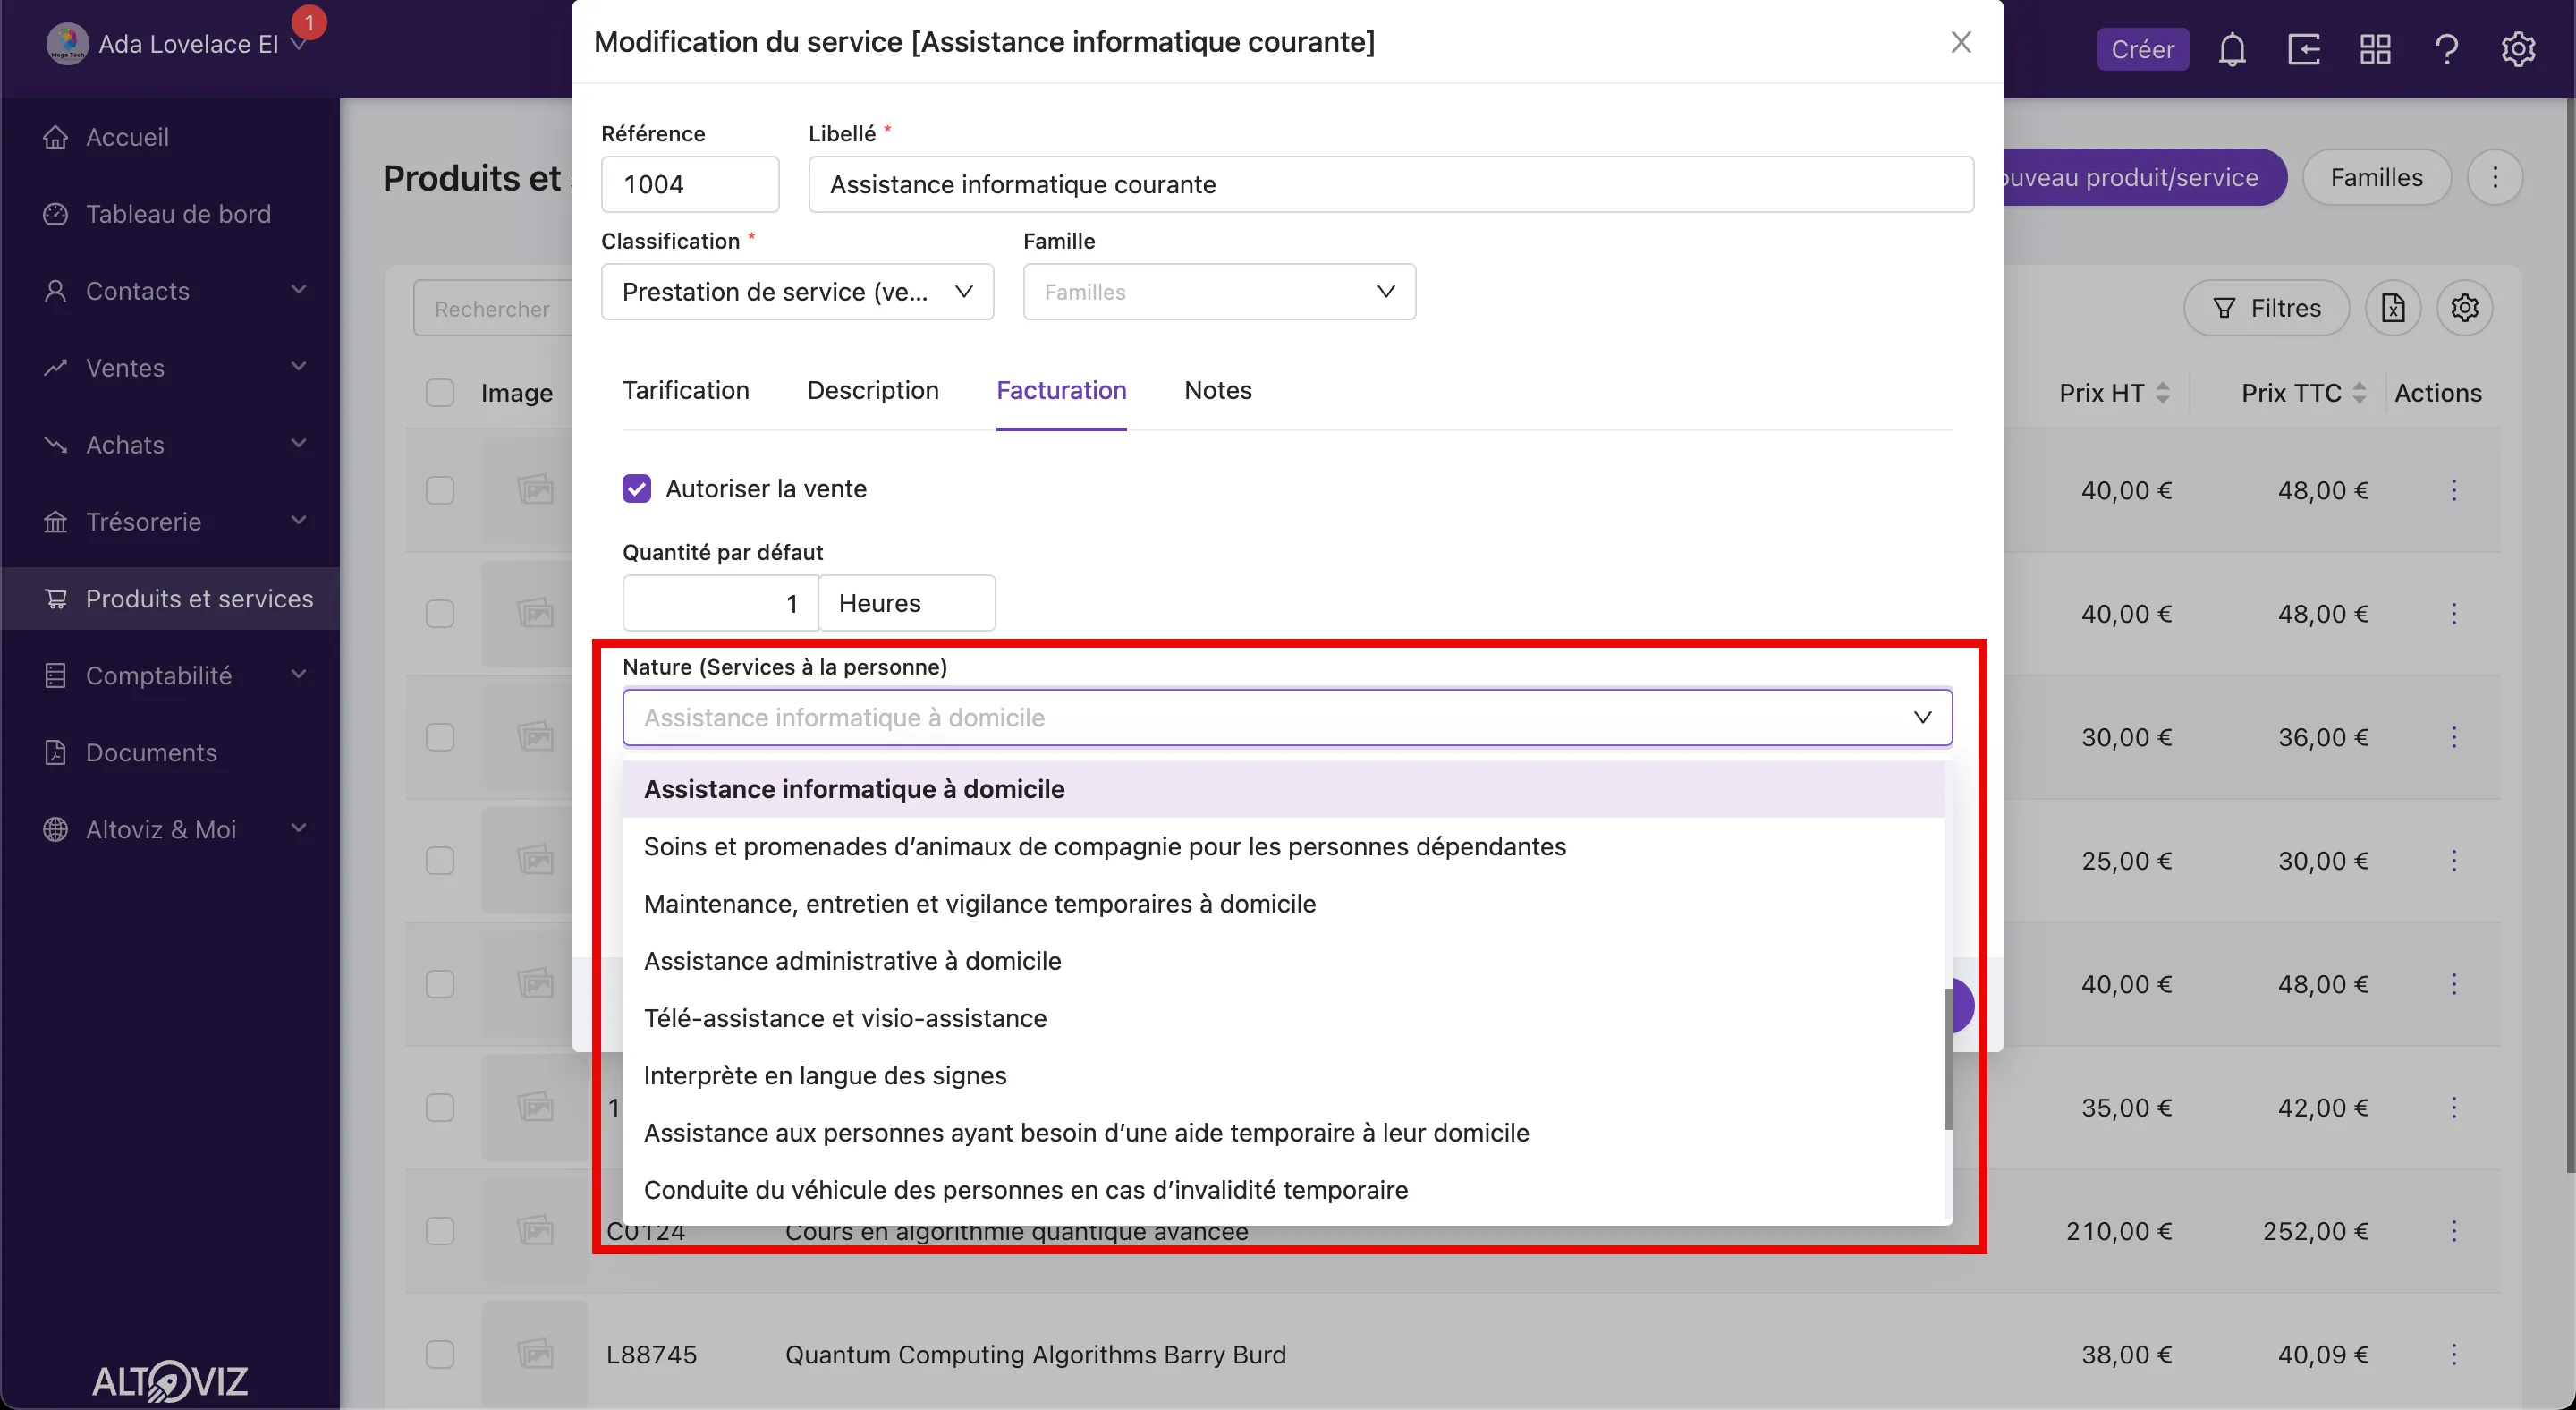This screenshot has width=2576, height=1410.
Task: Expand the Contacts sidebar menu
Action: [x=298, y=290]
